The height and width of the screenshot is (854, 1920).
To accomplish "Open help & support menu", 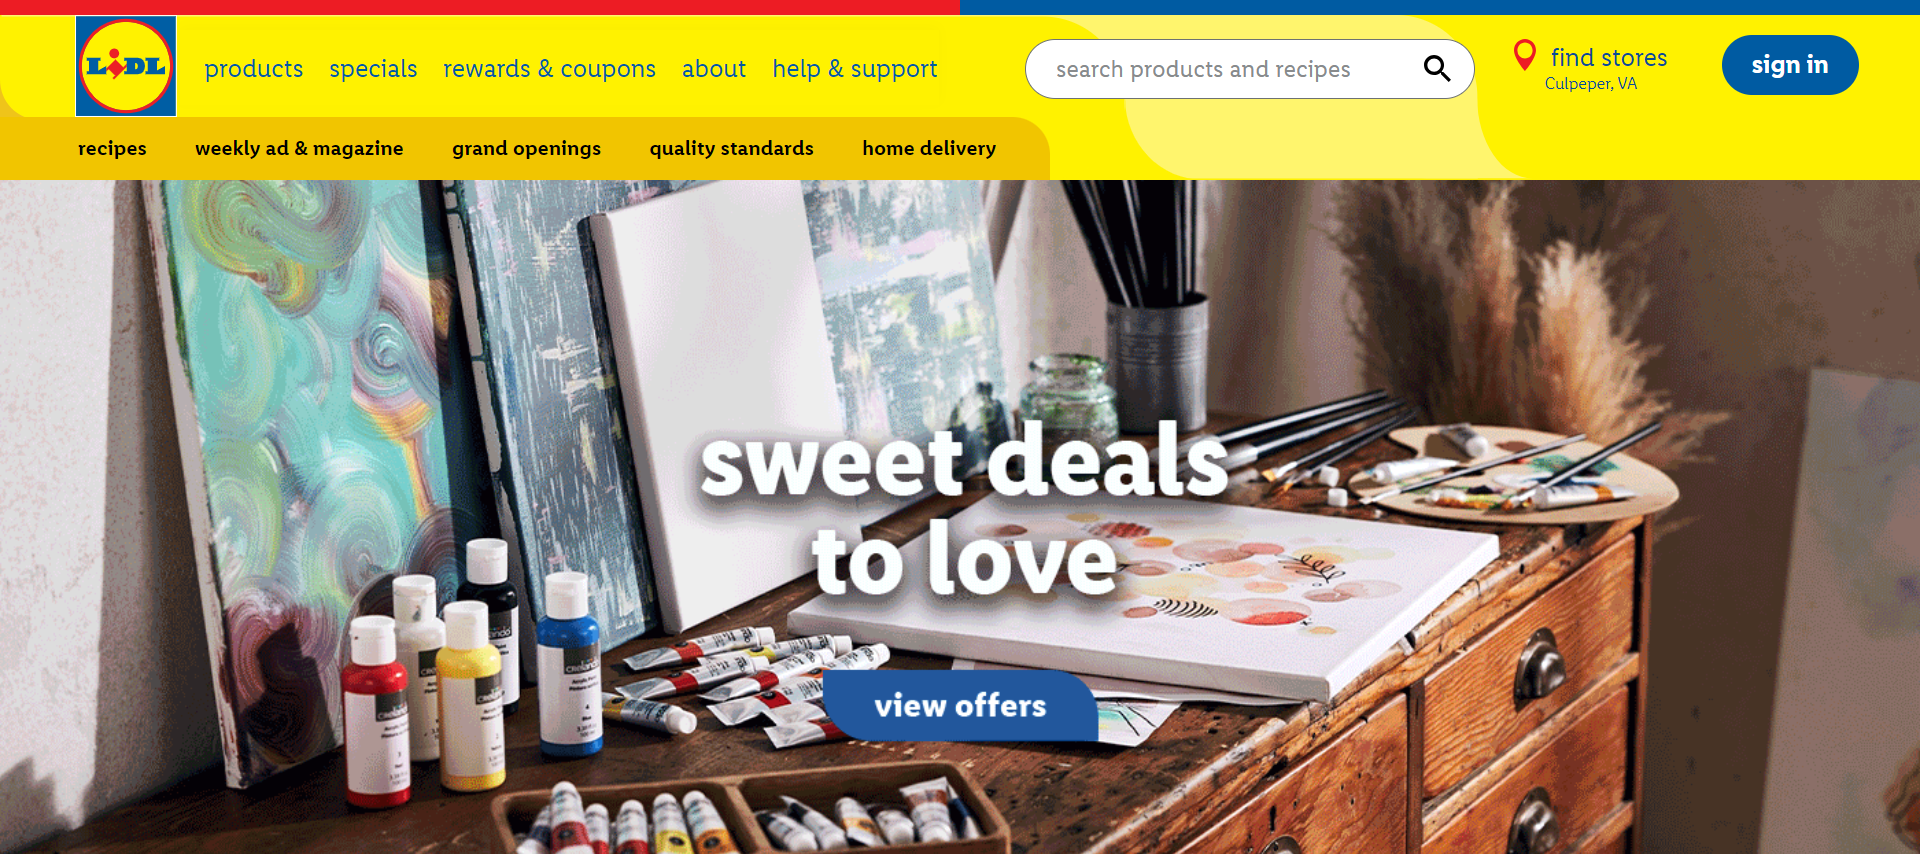I will 855,69.
